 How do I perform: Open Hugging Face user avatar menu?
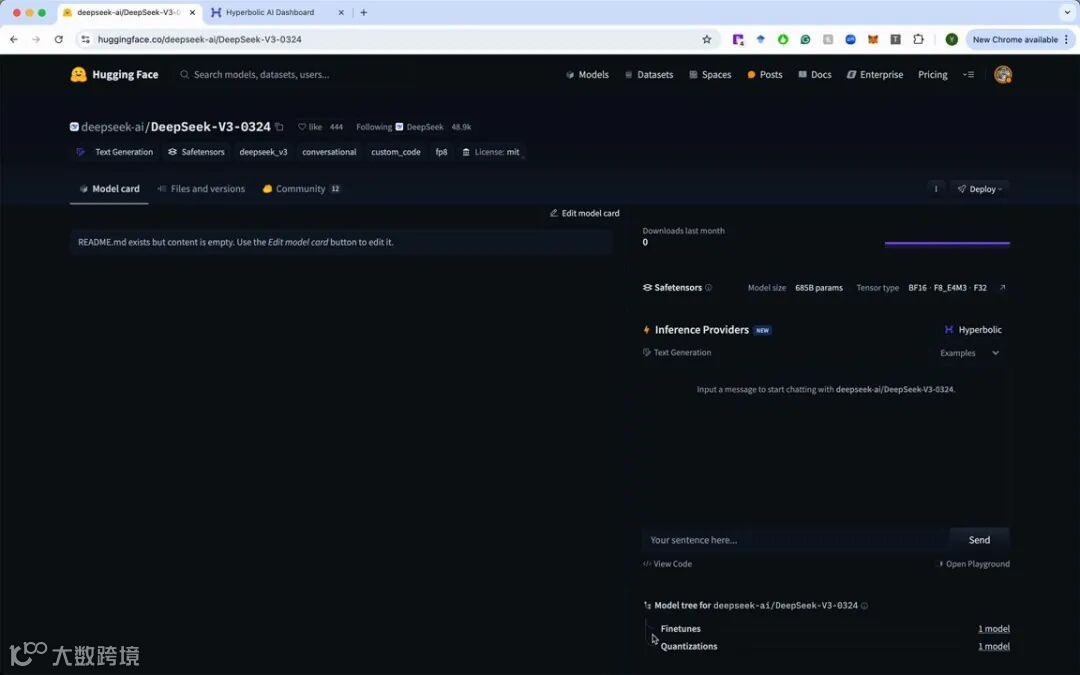click(x=1003, y=74)
